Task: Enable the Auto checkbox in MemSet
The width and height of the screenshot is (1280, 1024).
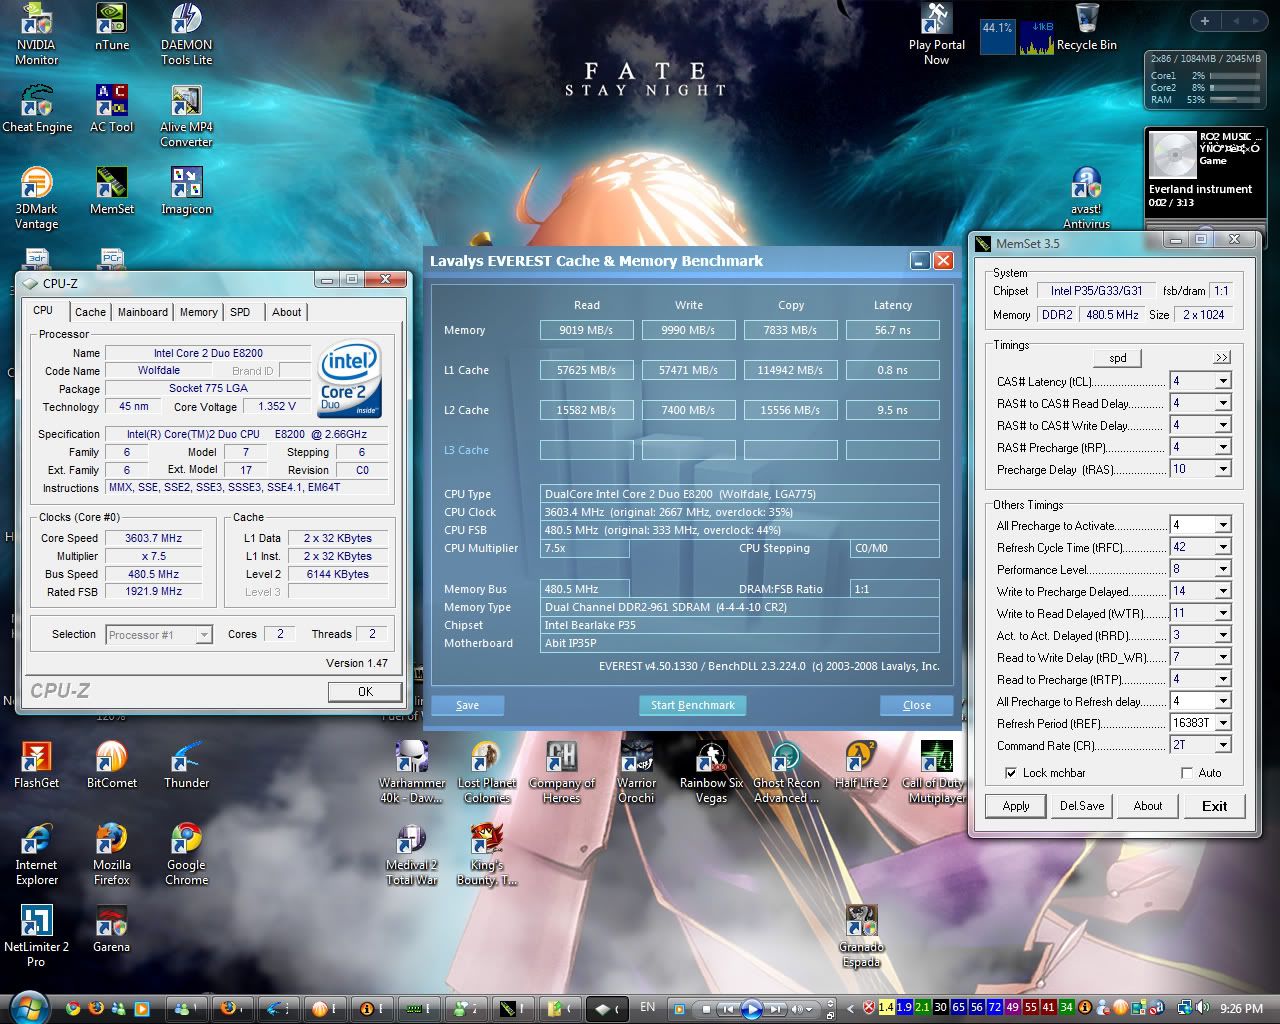Action: click(1187, 773)
